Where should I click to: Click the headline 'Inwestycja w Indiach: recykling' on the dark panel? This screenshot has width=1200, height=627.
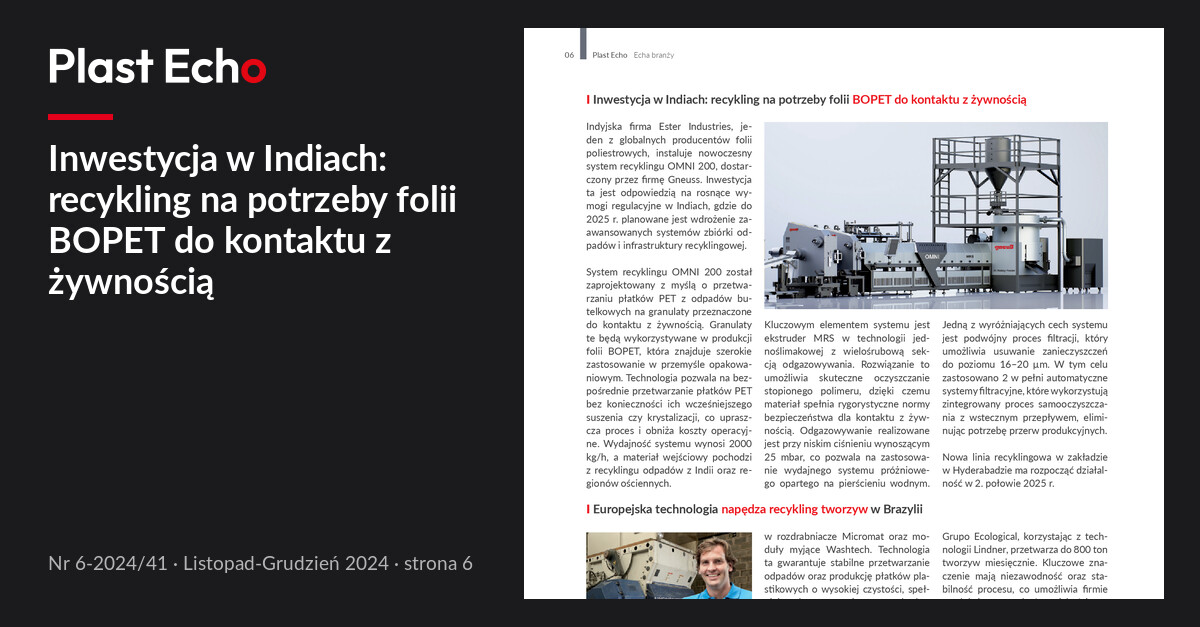point(252,222)
